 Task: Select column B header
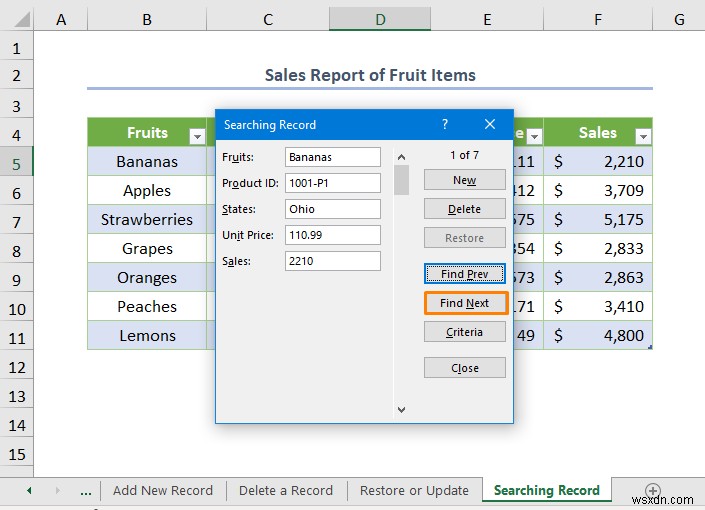click(147, 19)
